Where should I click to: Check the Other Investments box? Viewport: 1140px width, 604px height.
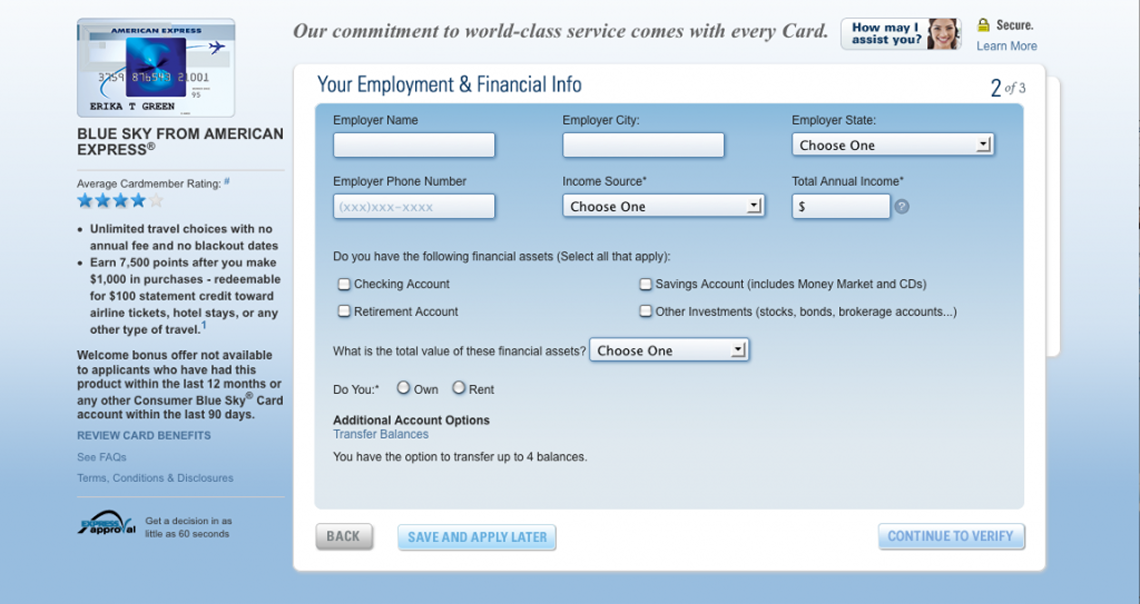point(646,311)
